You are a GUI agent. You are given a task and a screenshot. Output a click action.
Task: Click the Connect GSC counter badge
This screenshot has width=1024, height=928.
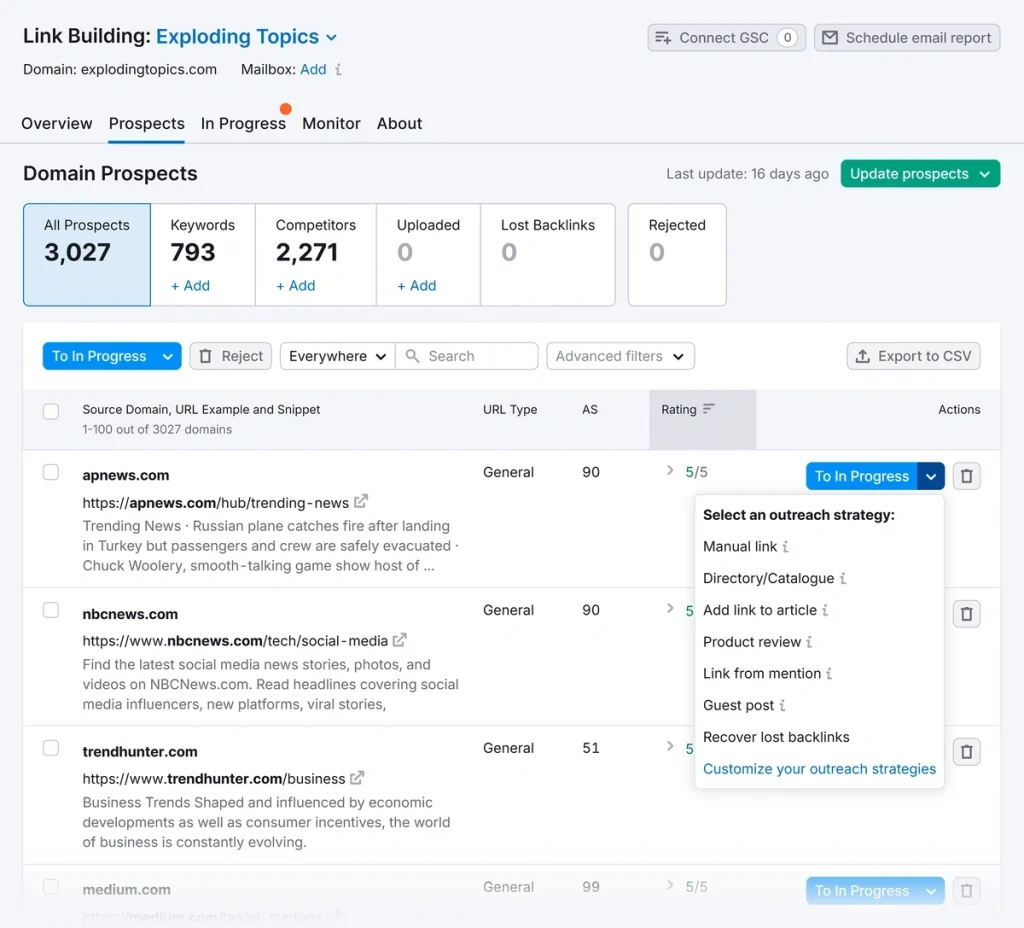coord(787,38)
